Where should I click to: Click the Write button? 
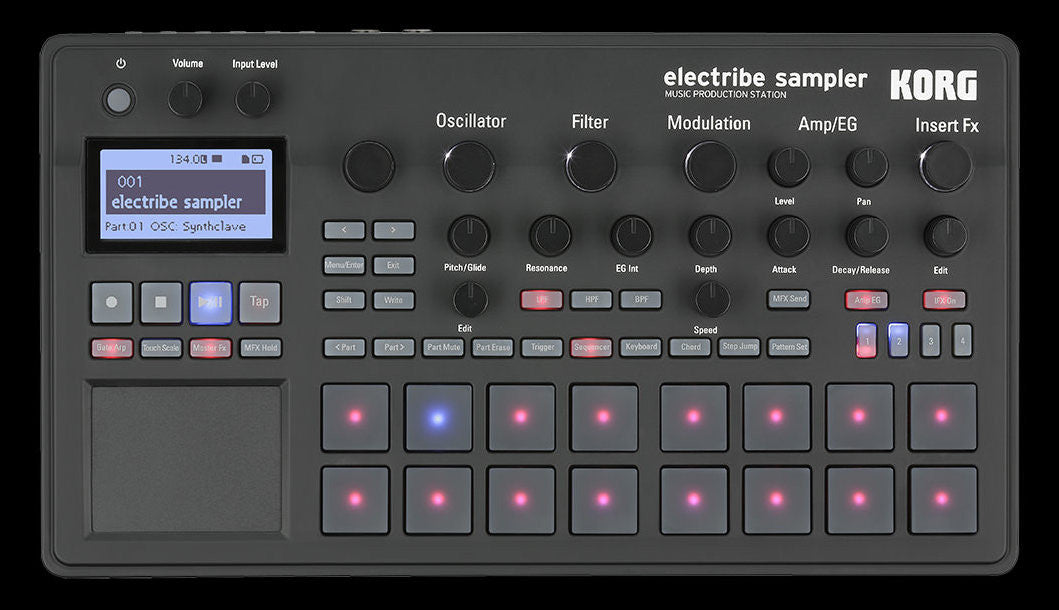tap(393, 300)
